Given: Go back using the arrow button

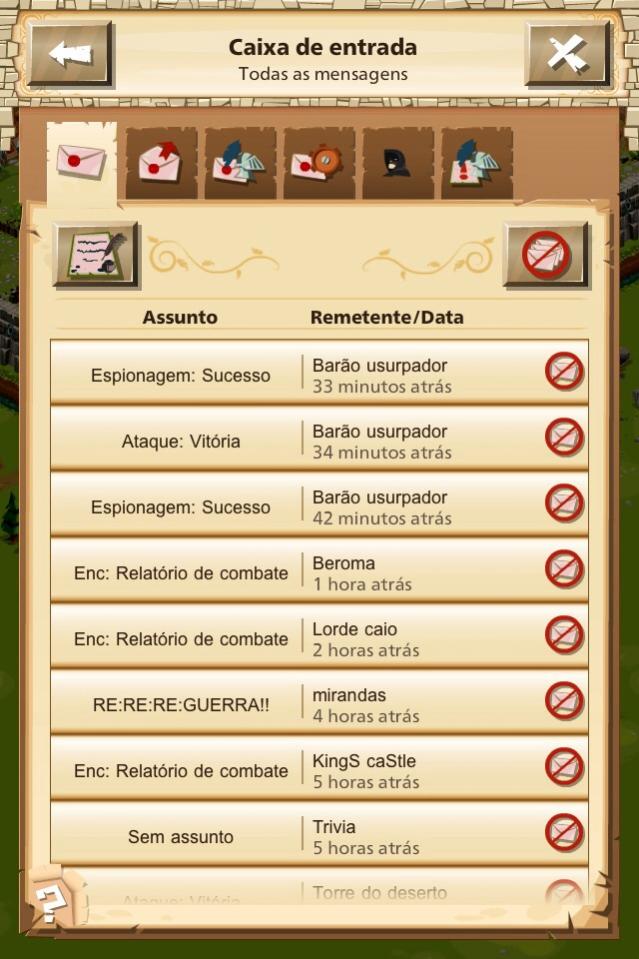Looking at the screenshot, I should (71, 55).
